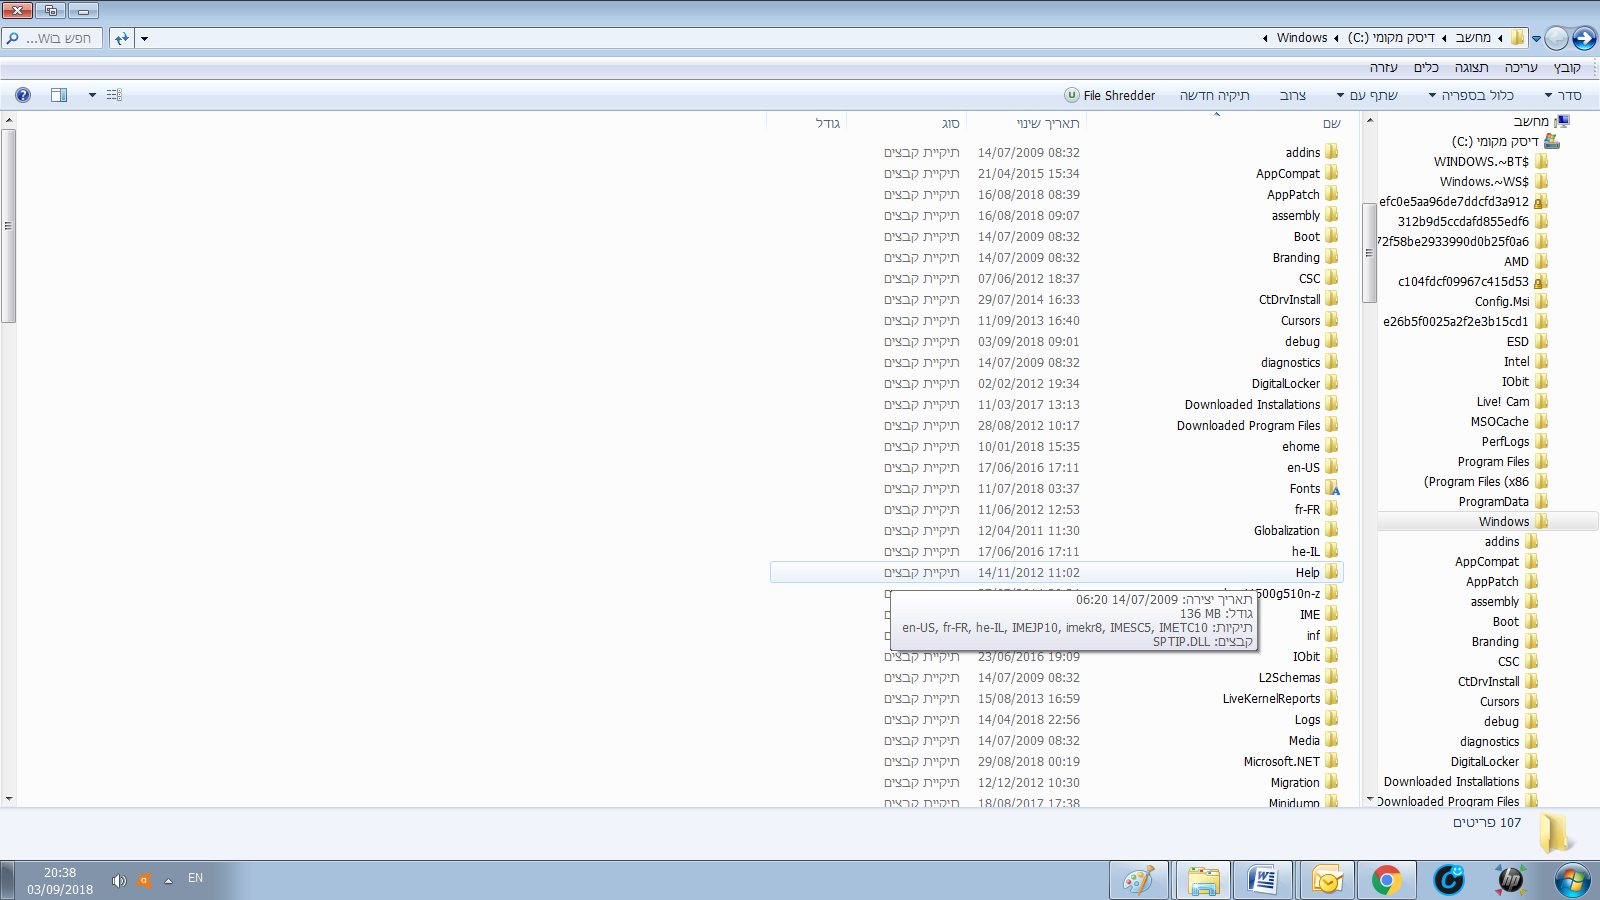1600x900 pixels.
Task: Open the Edit (עריכה) menu
Action: pyautogui.click(x=1520, y=67)
